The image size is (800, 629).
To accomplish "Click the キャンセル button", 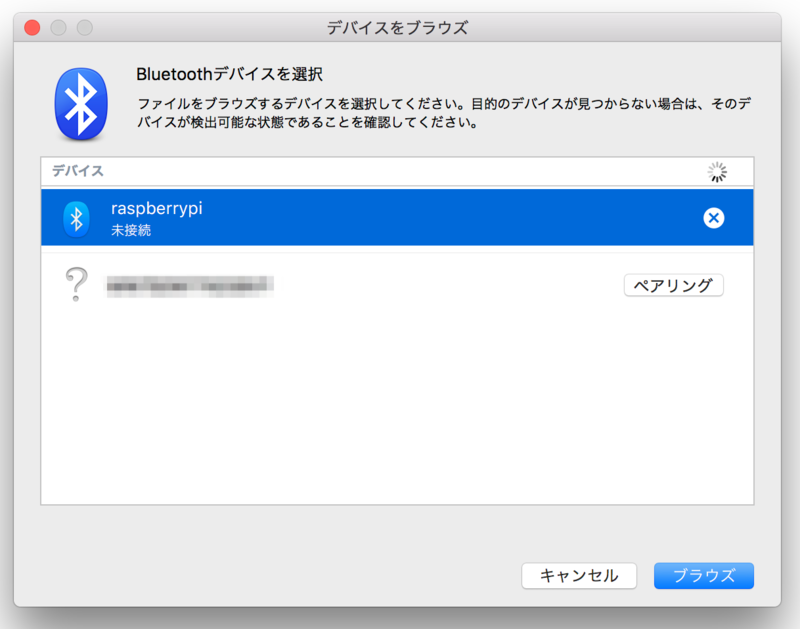I will [579, 576].
